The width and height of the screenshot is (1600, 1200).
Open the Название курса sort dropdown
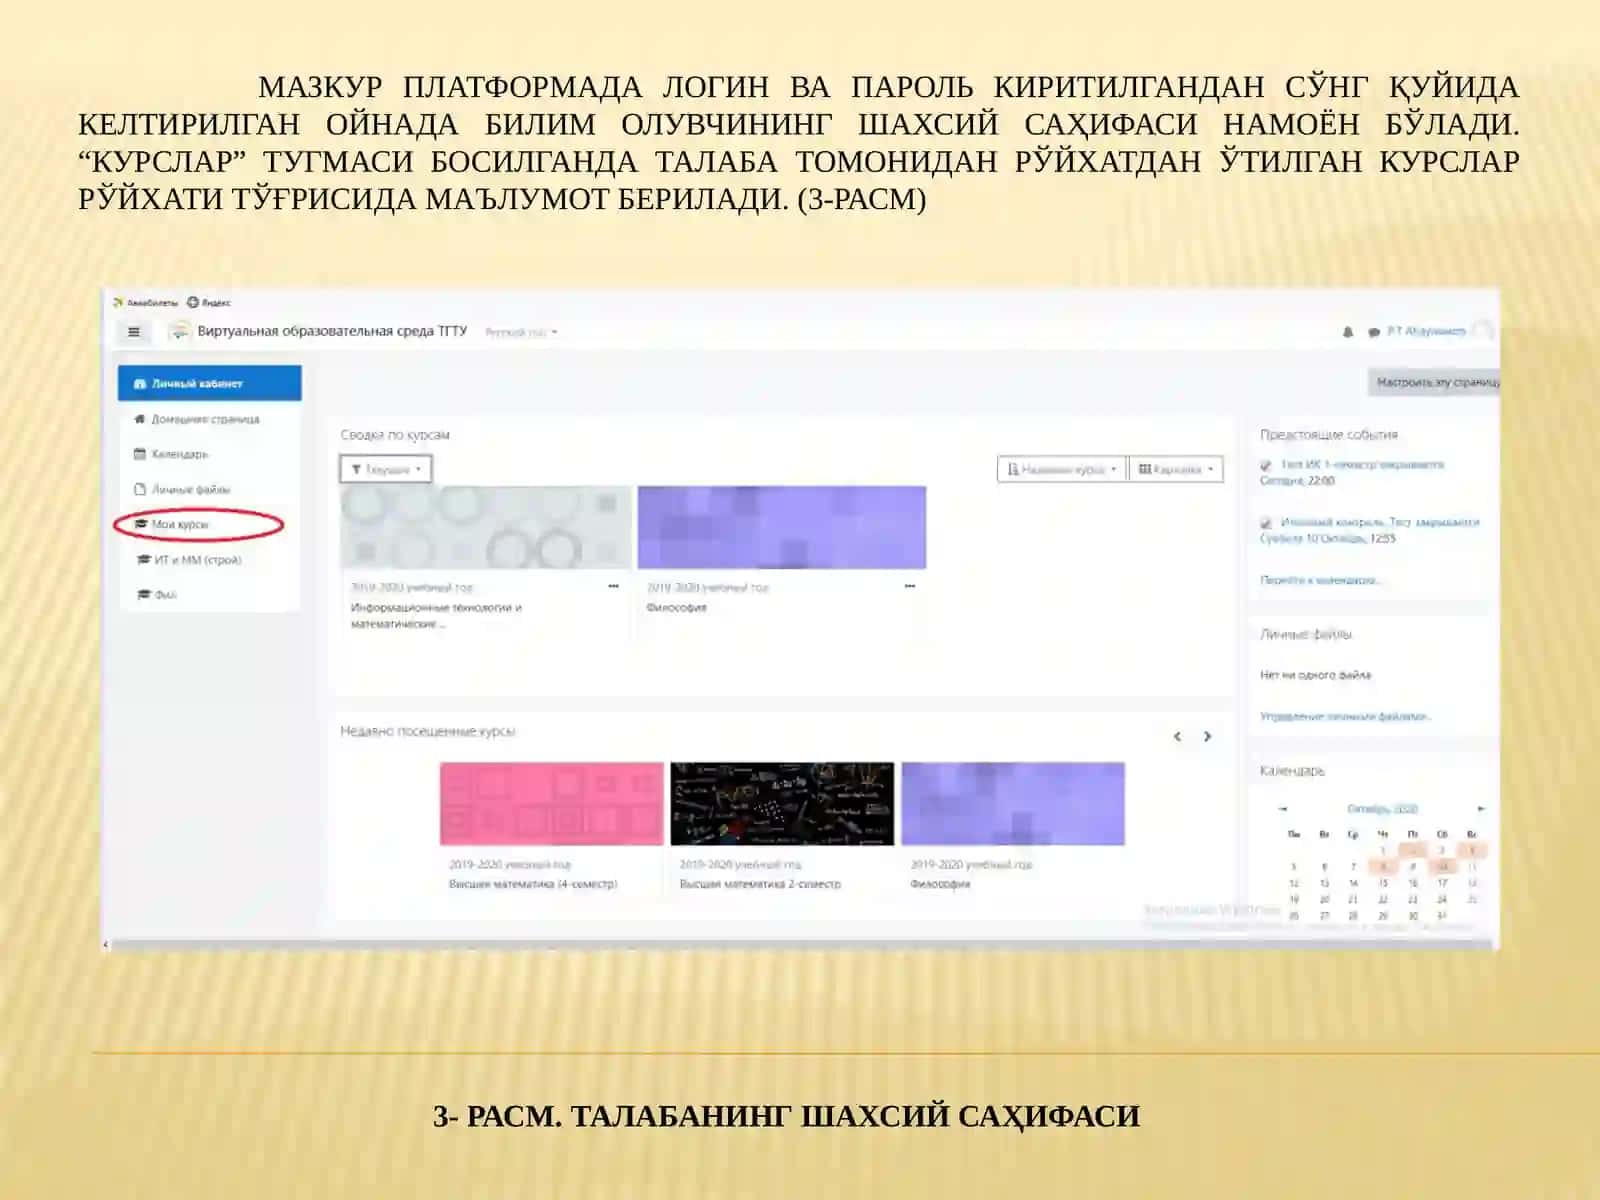(x=1061, y=469)
